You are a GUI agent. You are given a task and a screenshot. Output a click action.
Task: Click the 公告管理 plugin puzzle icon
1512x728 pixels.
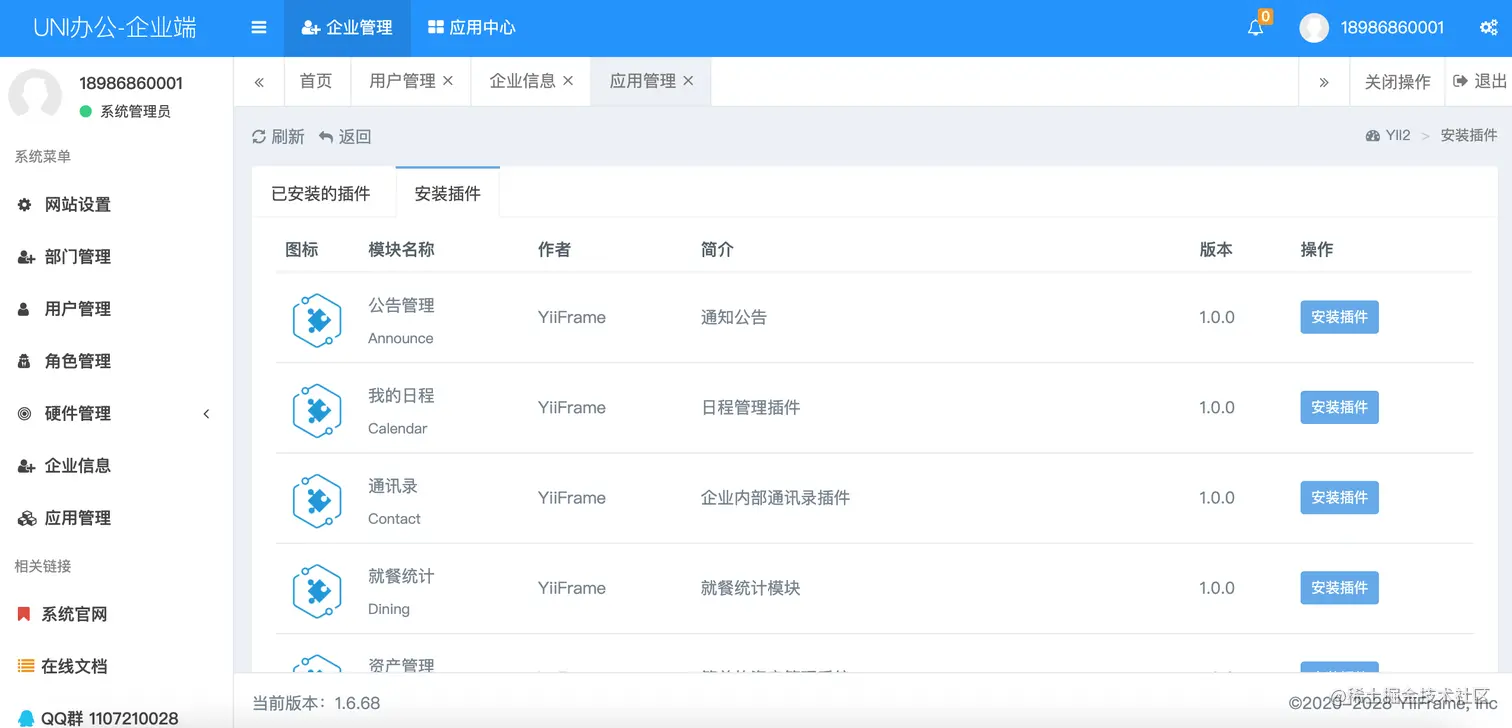tap(317, 317)
